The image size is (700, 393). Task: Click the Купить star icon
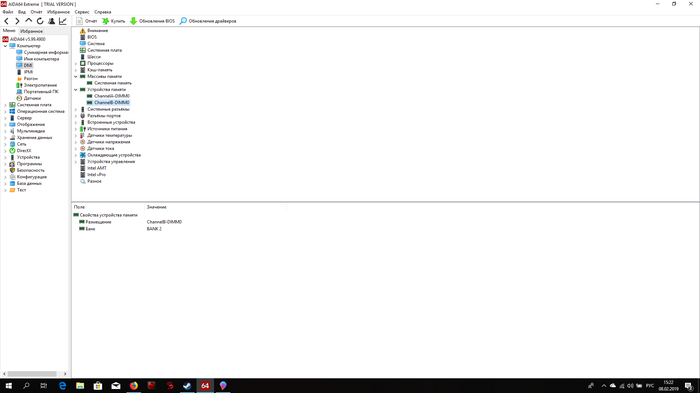pos(106,21)
